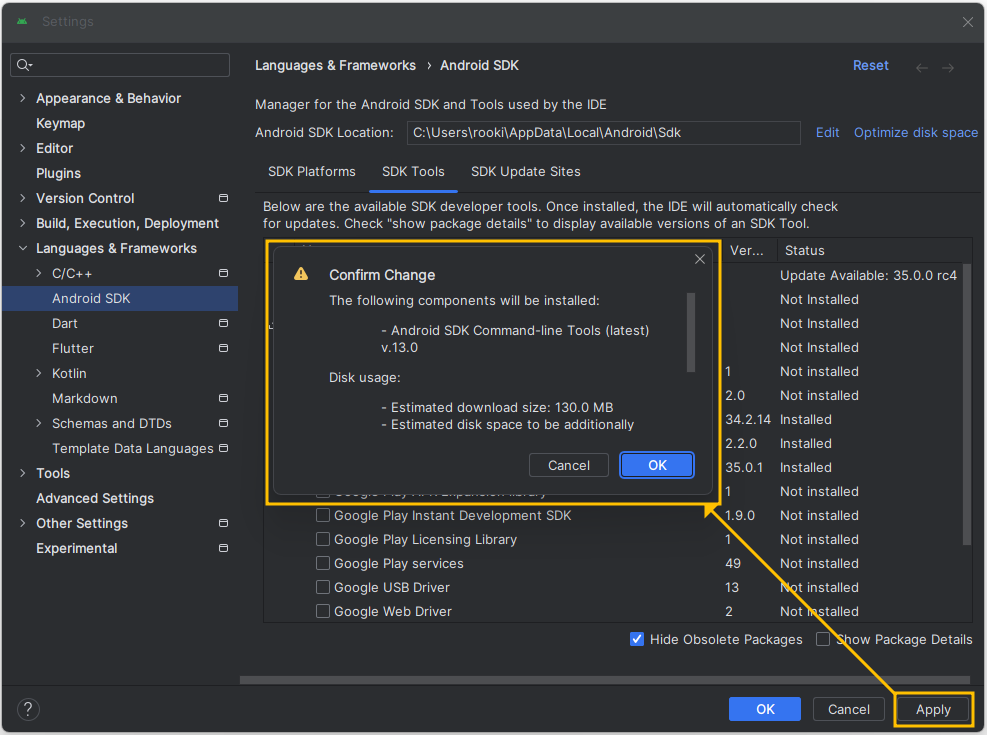Close the Settings window
Viewport: 987px width, 735px height.
click(967, 22)
